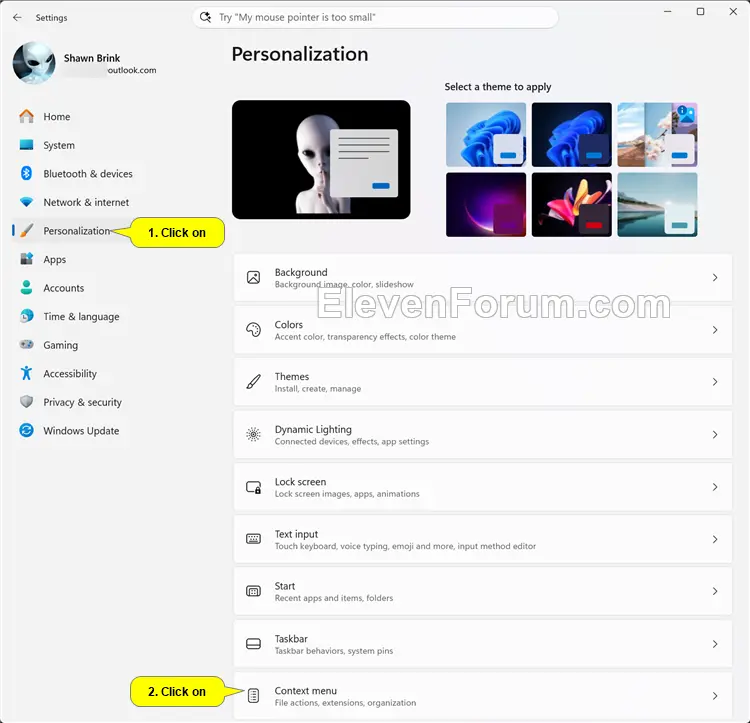Click the Accessibility label in sidebar
Screen dimensions: 750x723
(x=70, y=373)
